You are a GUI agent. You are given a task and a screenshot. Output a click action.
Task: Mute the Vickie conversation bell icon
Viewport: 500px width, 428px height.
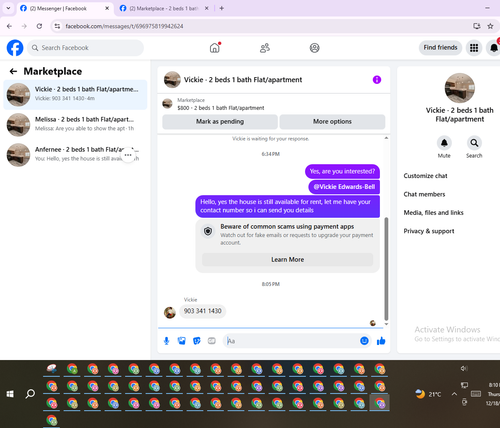coord(444,143)
